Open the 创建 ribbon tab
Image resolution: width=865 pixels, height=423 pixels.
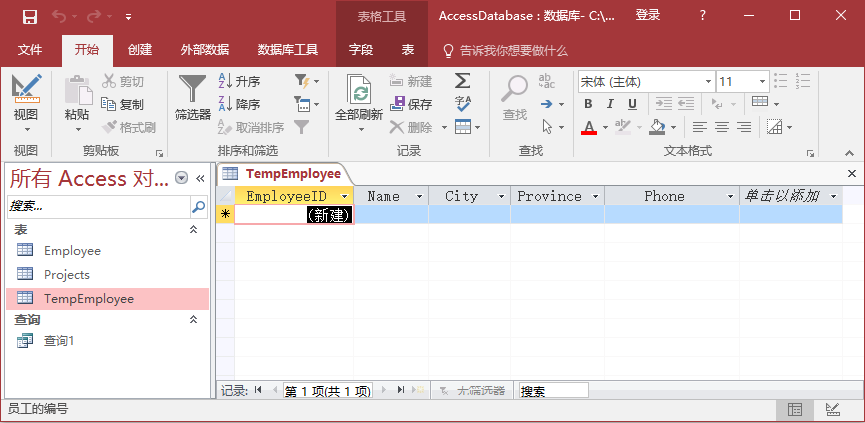point(140,50)
